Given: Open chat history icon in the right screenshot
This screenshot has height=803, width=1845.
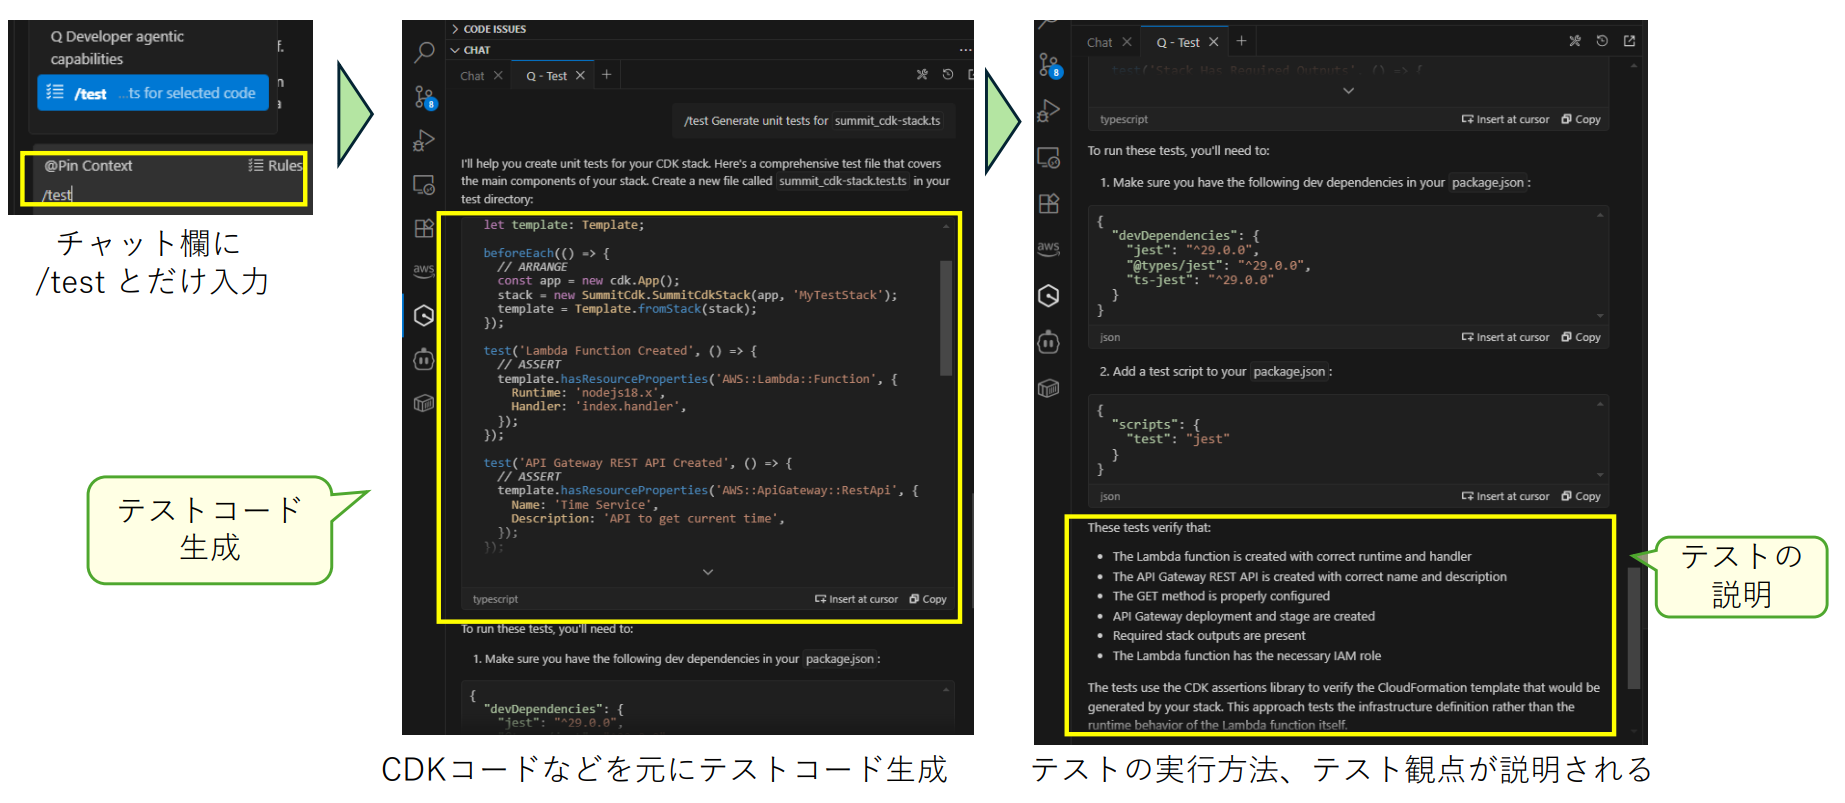Looking at the screenshot, I should (1602, 41).
